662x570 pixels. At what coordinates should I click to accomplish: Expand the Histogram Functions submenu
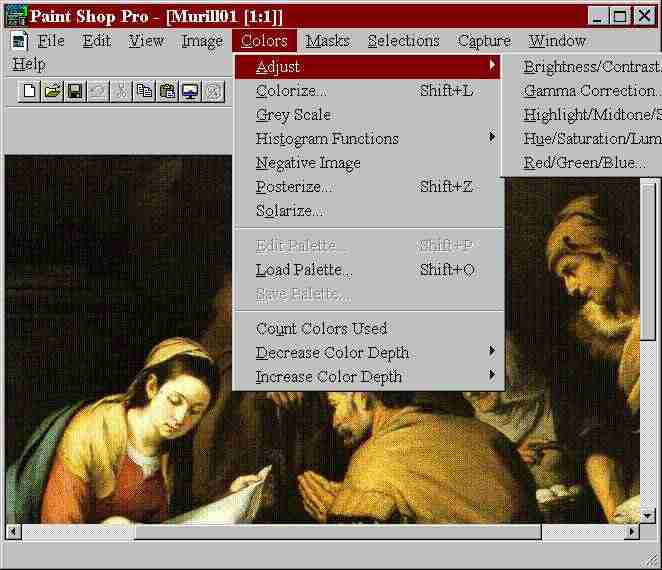[327, 139]
